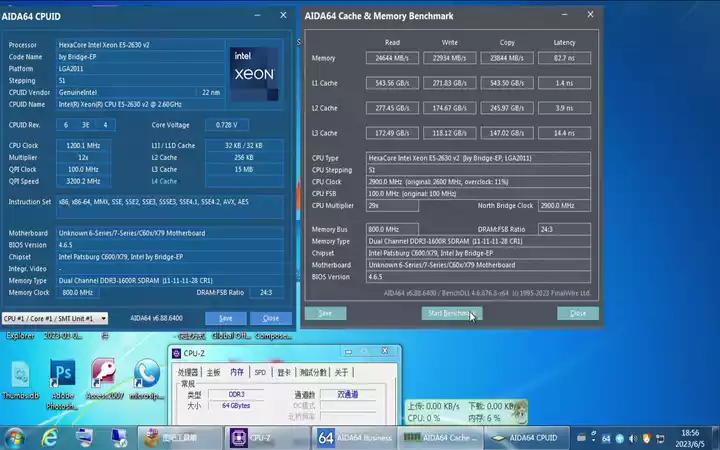This screenshot has width=720, height=450.
Task: Open the 关于 tab in CPU-Z
Action: [341, 372]
